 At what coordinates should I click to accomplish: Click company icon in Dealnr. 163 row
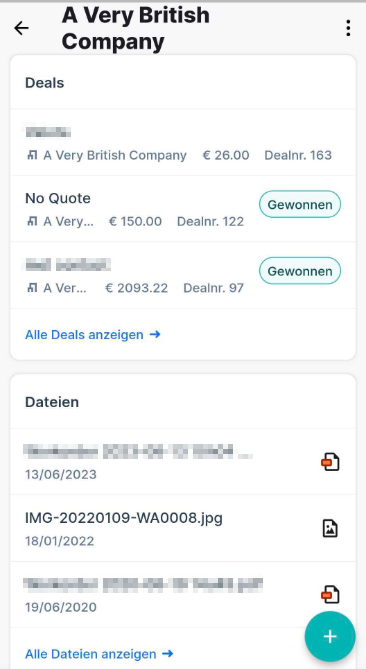[x=32, y=155]
